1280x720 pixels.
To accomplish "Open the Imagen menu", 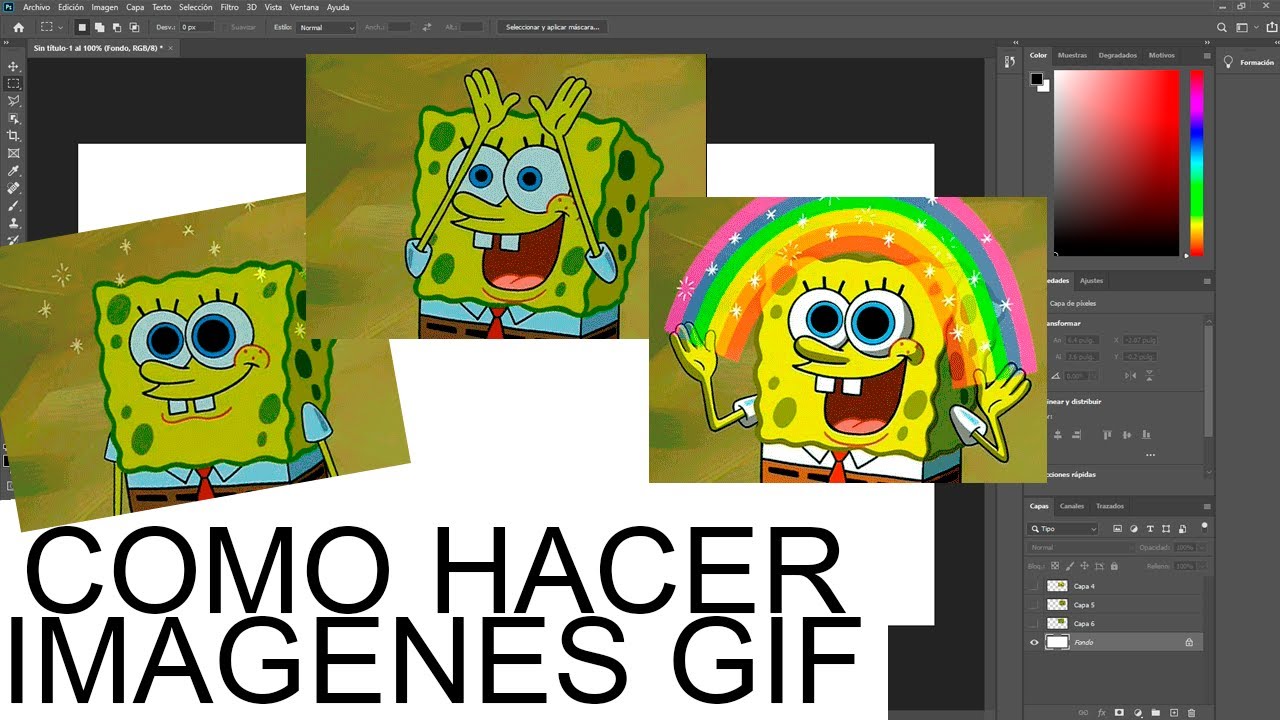I will (104, 7).
